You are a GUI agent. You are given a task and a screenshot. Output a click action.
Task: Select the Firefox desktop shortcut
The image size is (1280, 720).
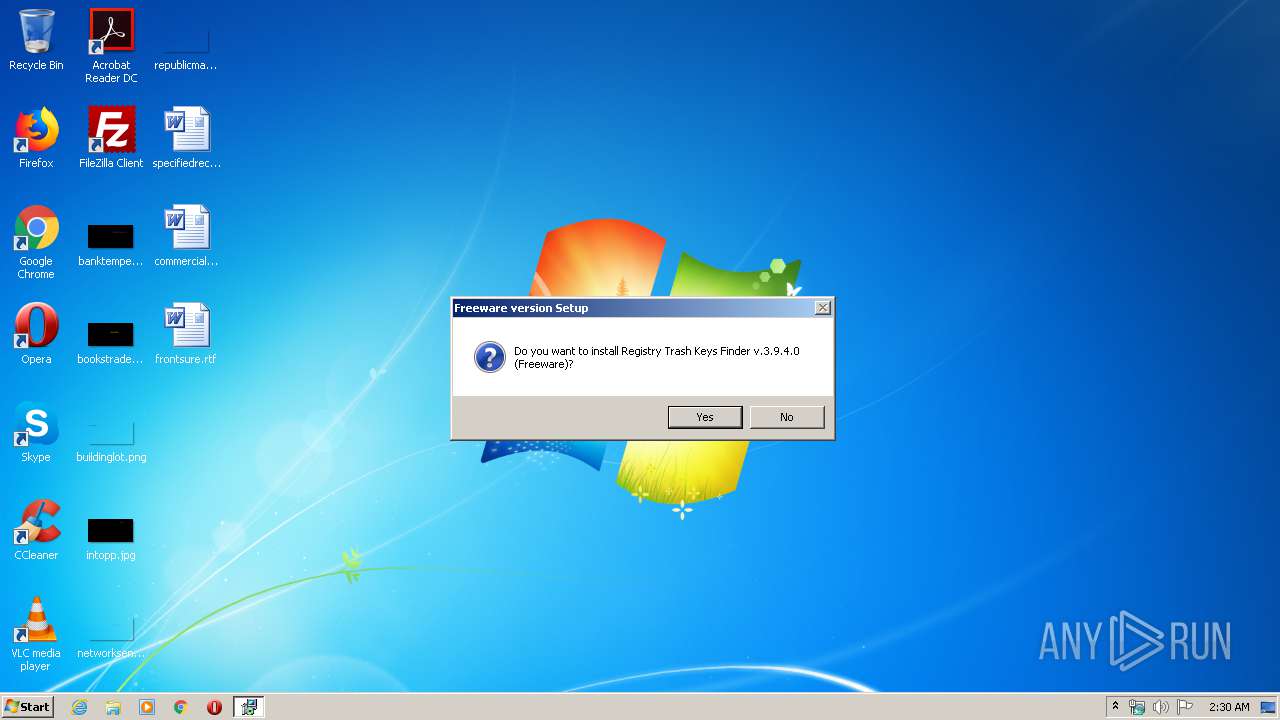(36, 138)
